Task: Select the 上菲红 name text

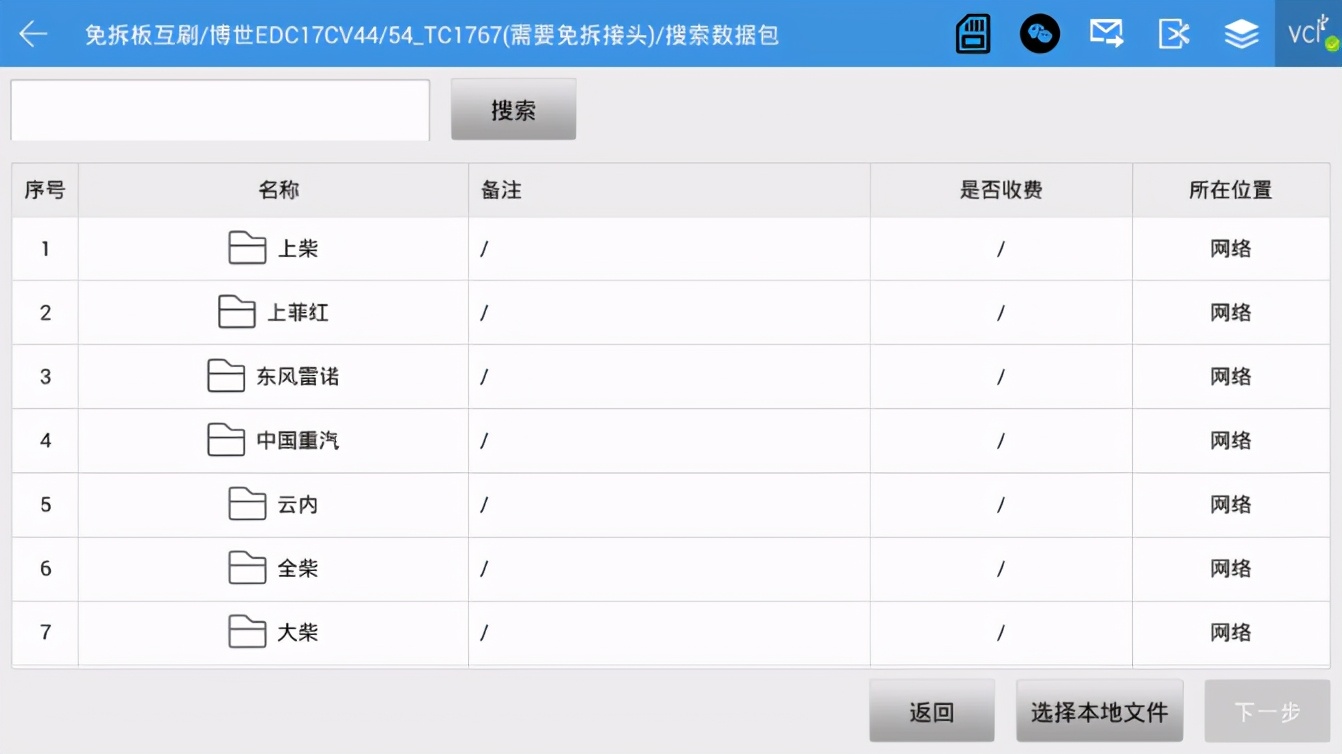Action: (x=298, y=313)
